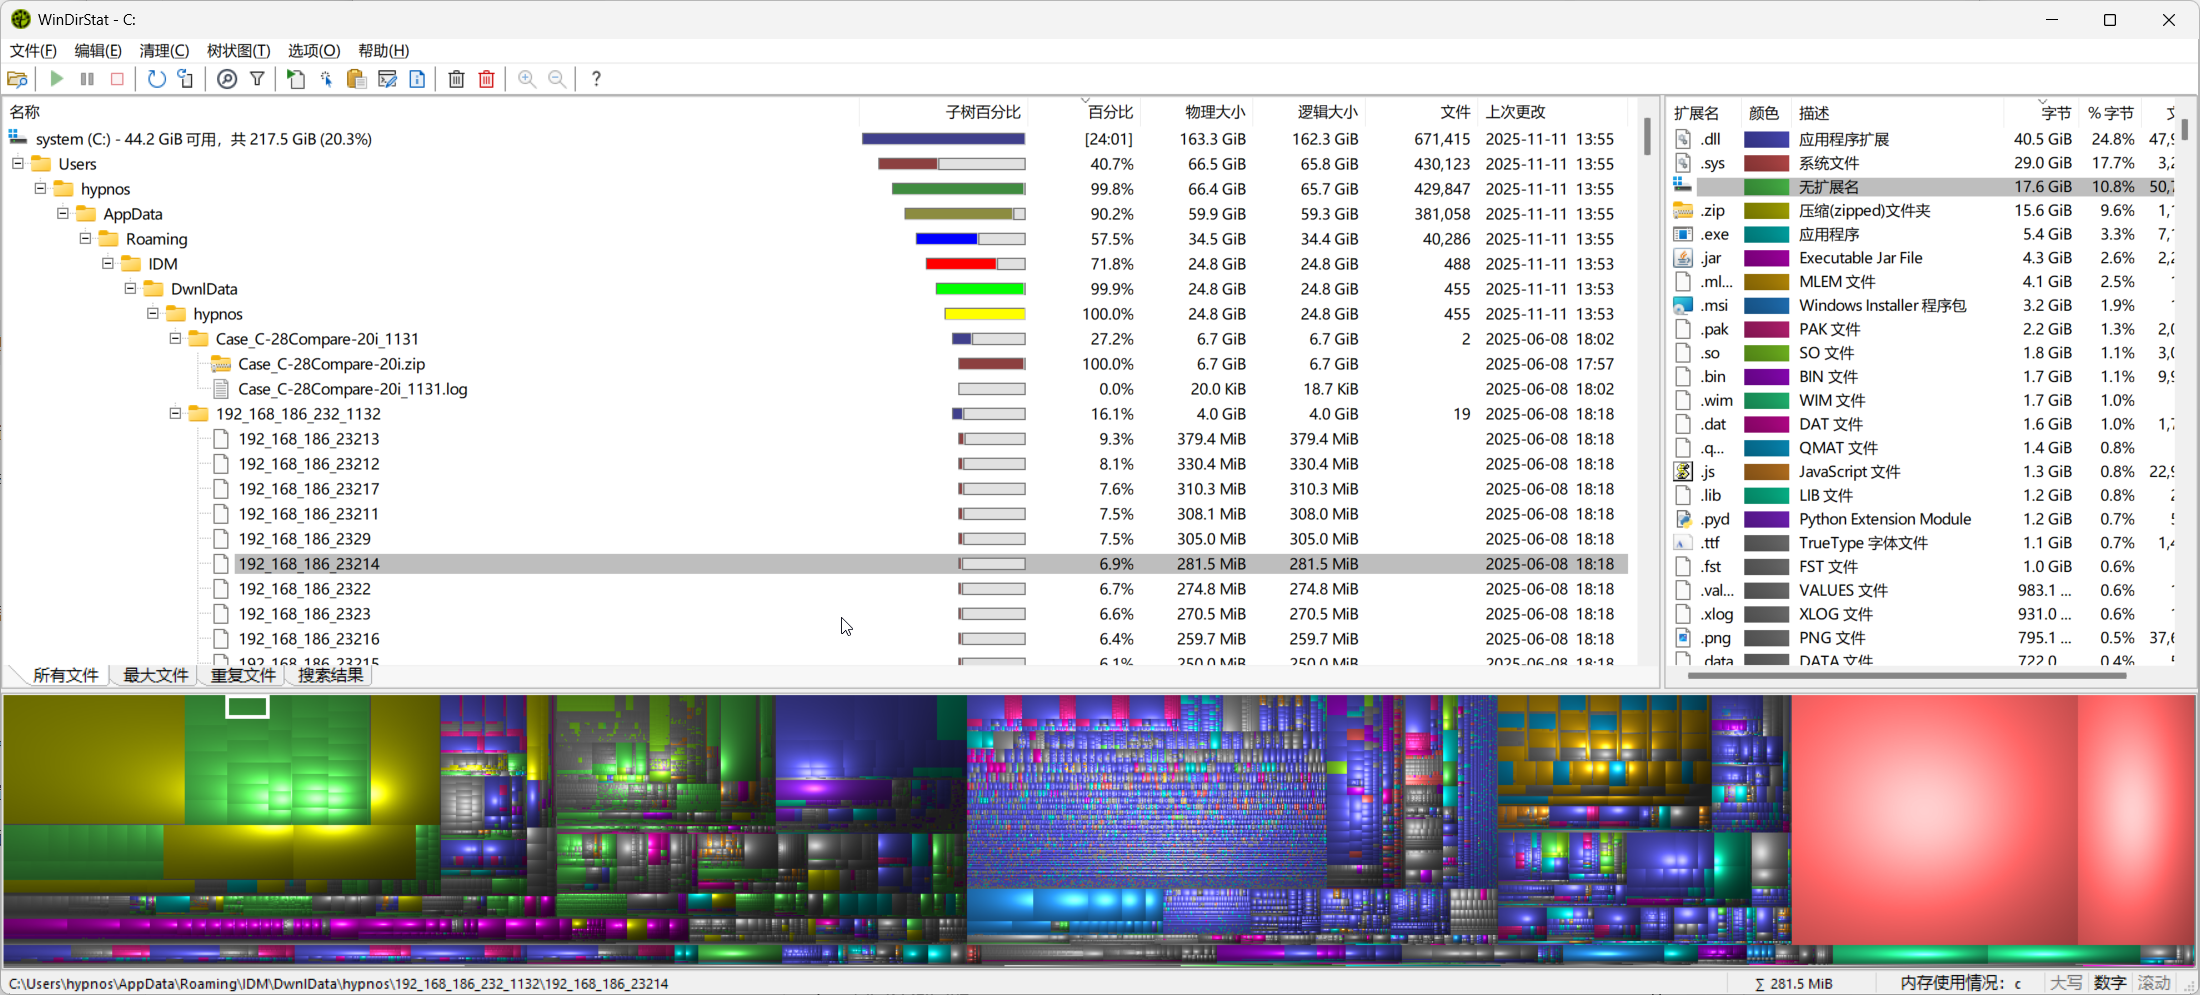The width and height of the screenshot is (2200, 995).
Task: Permanently delete file with red trash icon
Action: tap(487, 79)
